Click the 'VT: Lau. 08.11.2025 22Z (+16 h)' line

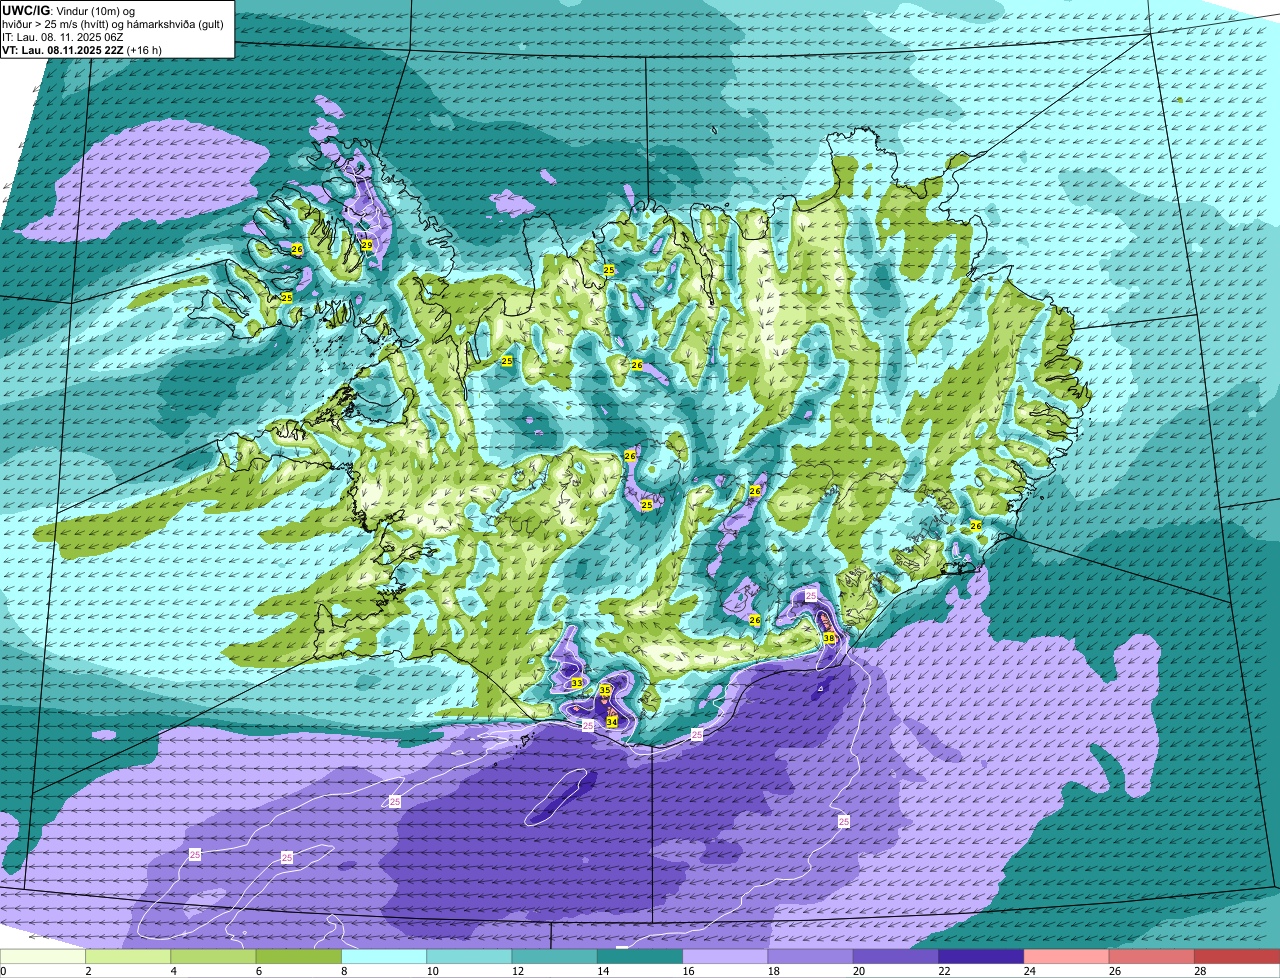(82, 49)
